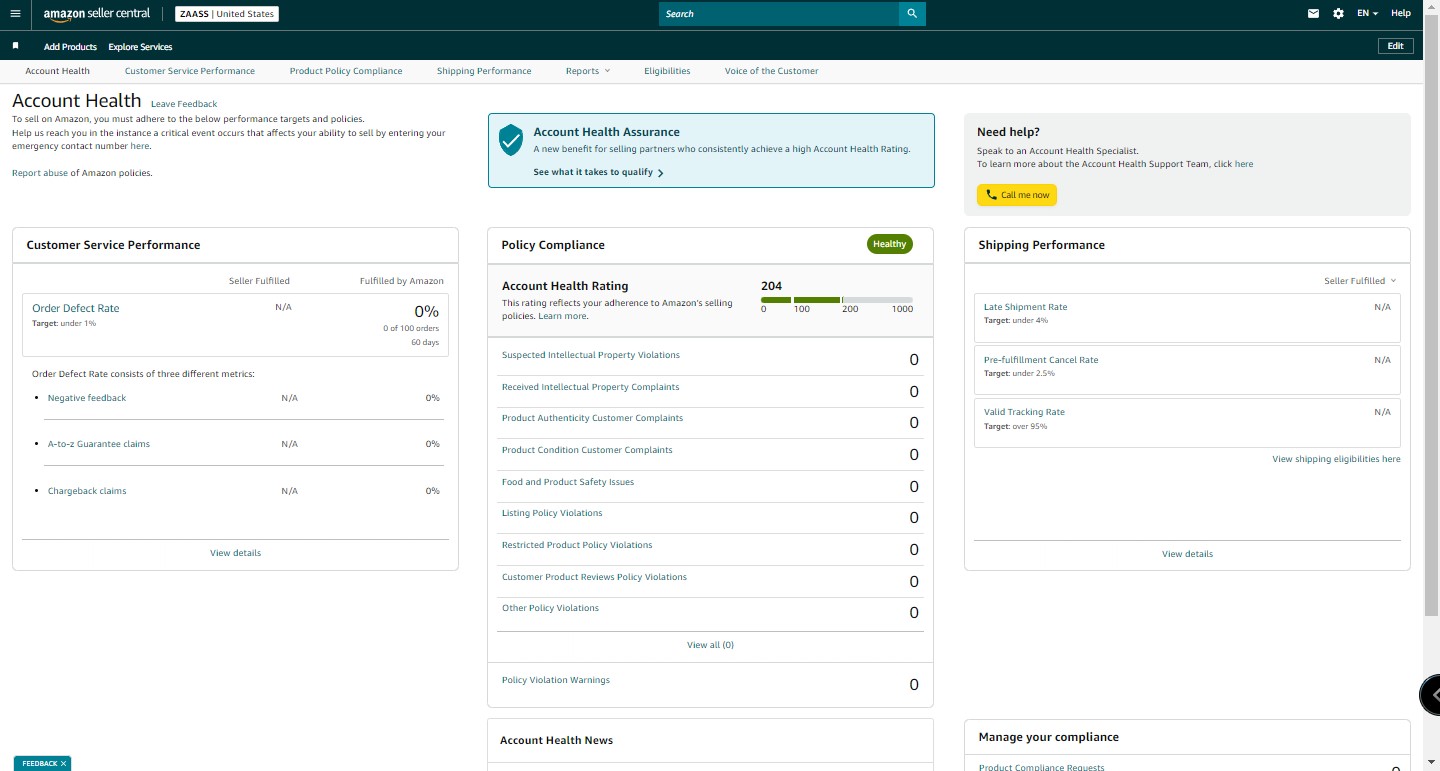Open the messages mail icon
This screenshot has width=1440, height=771.
point(1313,14)
